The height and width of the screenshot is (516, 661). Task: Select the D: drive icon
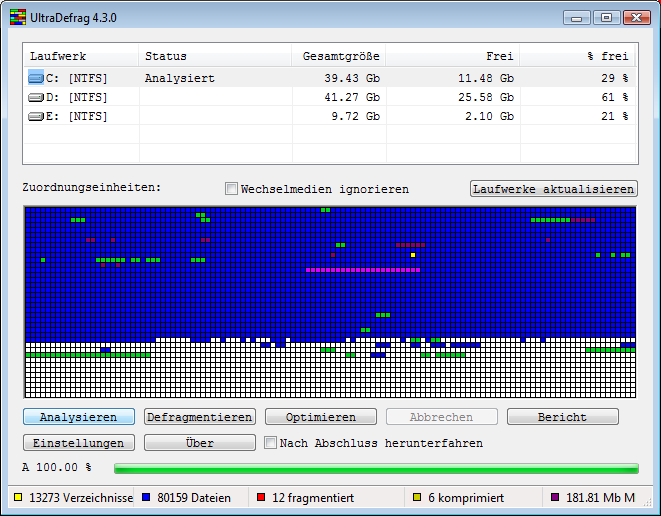click(x=36, y=97)
